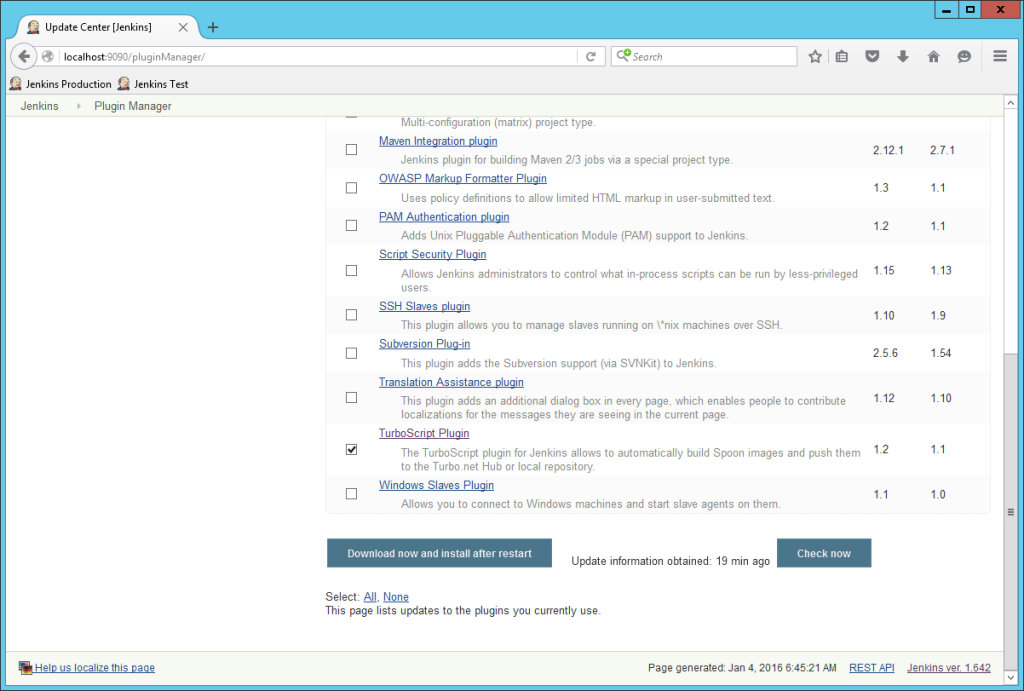
Task: Open the Firefox Hello chat icon
Action: [x=964, y=56]
